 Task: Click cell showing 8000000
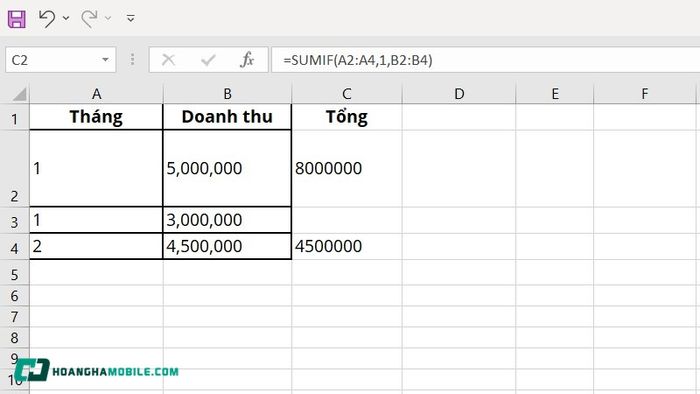coord(347,169)
